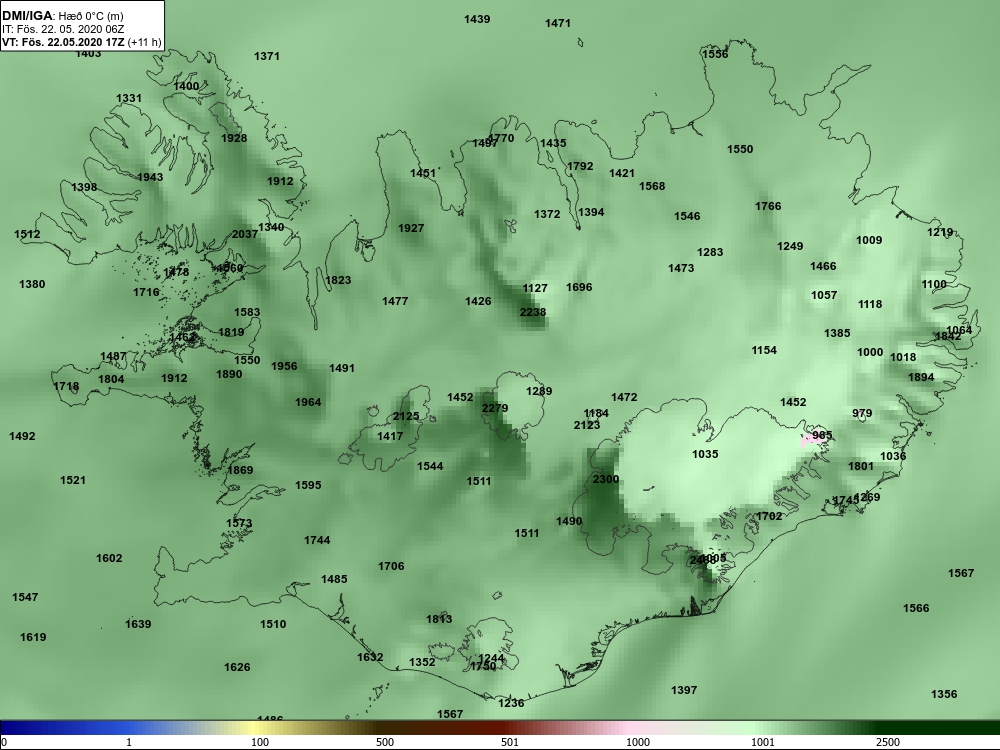Select the map value 1566

pyautogui.click(x=916, y=608)
